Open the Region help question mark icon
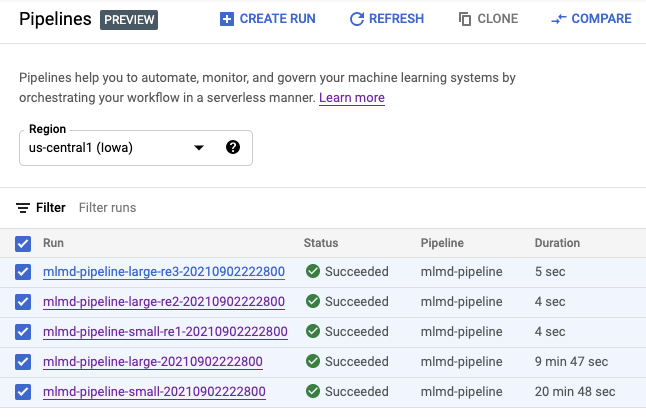 [233, 147]
